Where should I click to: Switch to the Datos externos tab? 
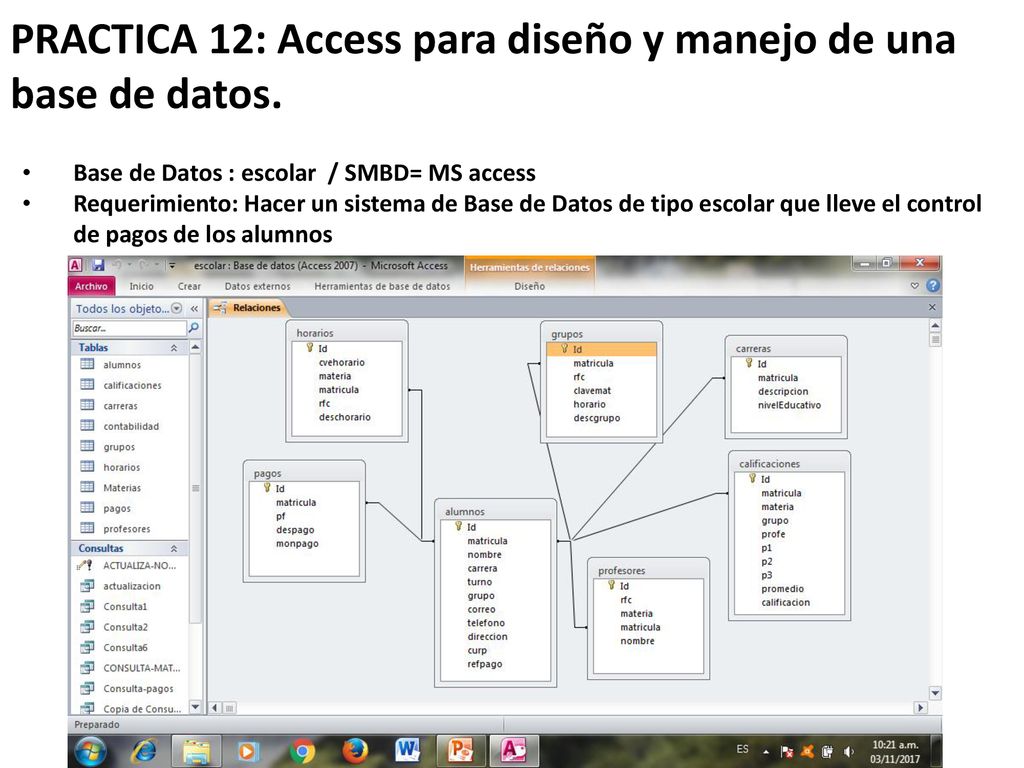257,286
